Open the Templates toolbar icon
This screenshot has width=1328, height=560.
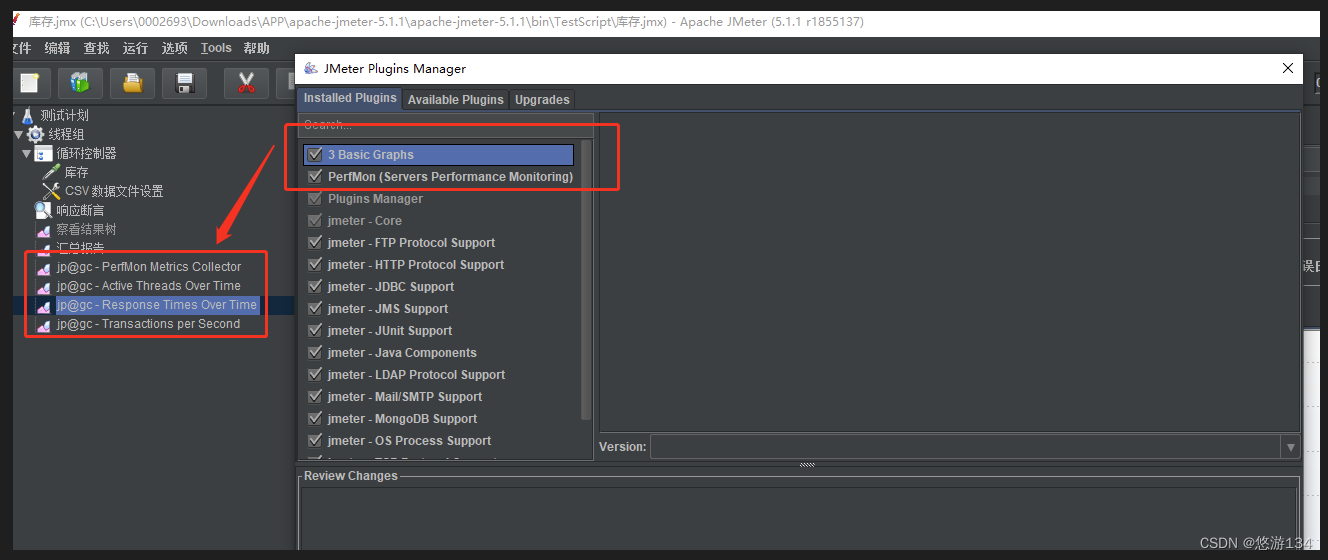pos(80,83)
